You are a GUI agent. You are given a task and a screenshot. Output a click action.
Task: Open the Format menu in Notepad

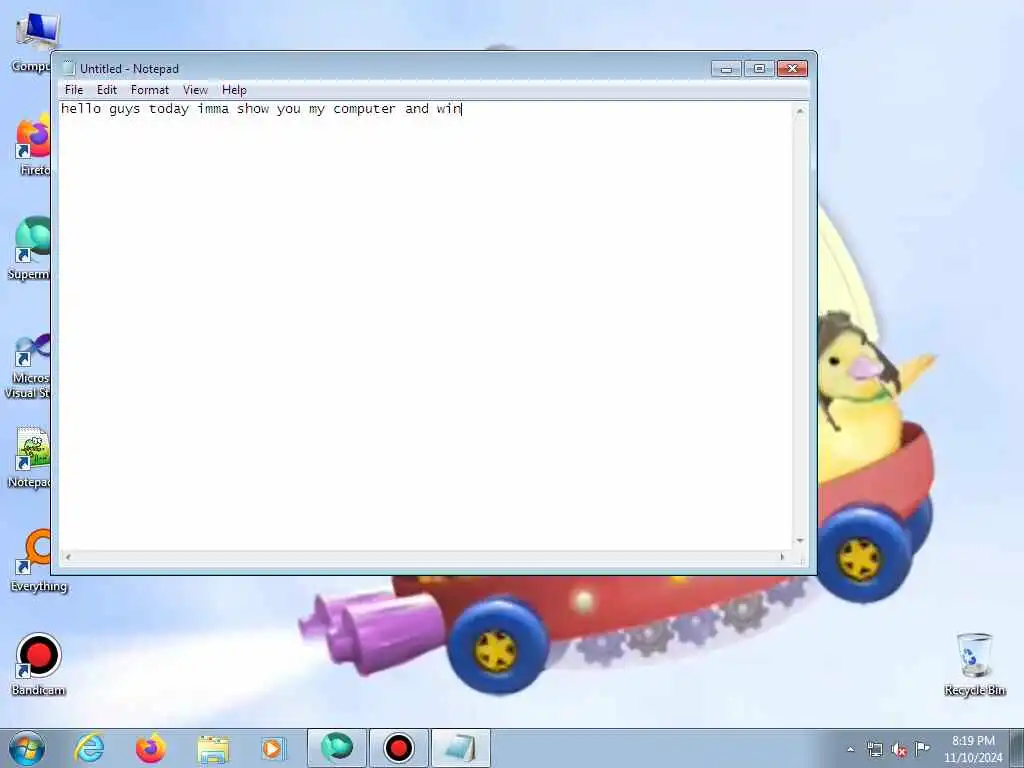click(150, 89)
